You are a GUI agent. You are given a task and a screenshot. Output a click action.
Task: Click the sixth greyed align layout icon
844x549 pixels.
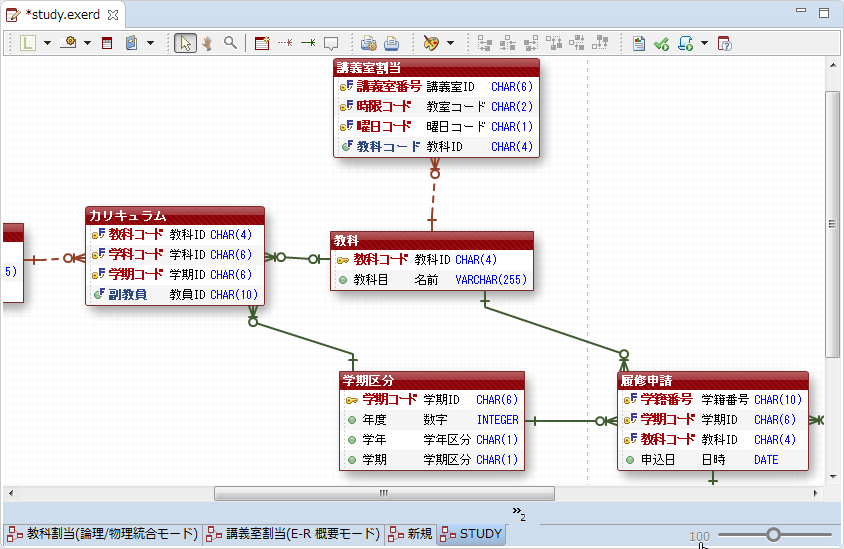600,43
